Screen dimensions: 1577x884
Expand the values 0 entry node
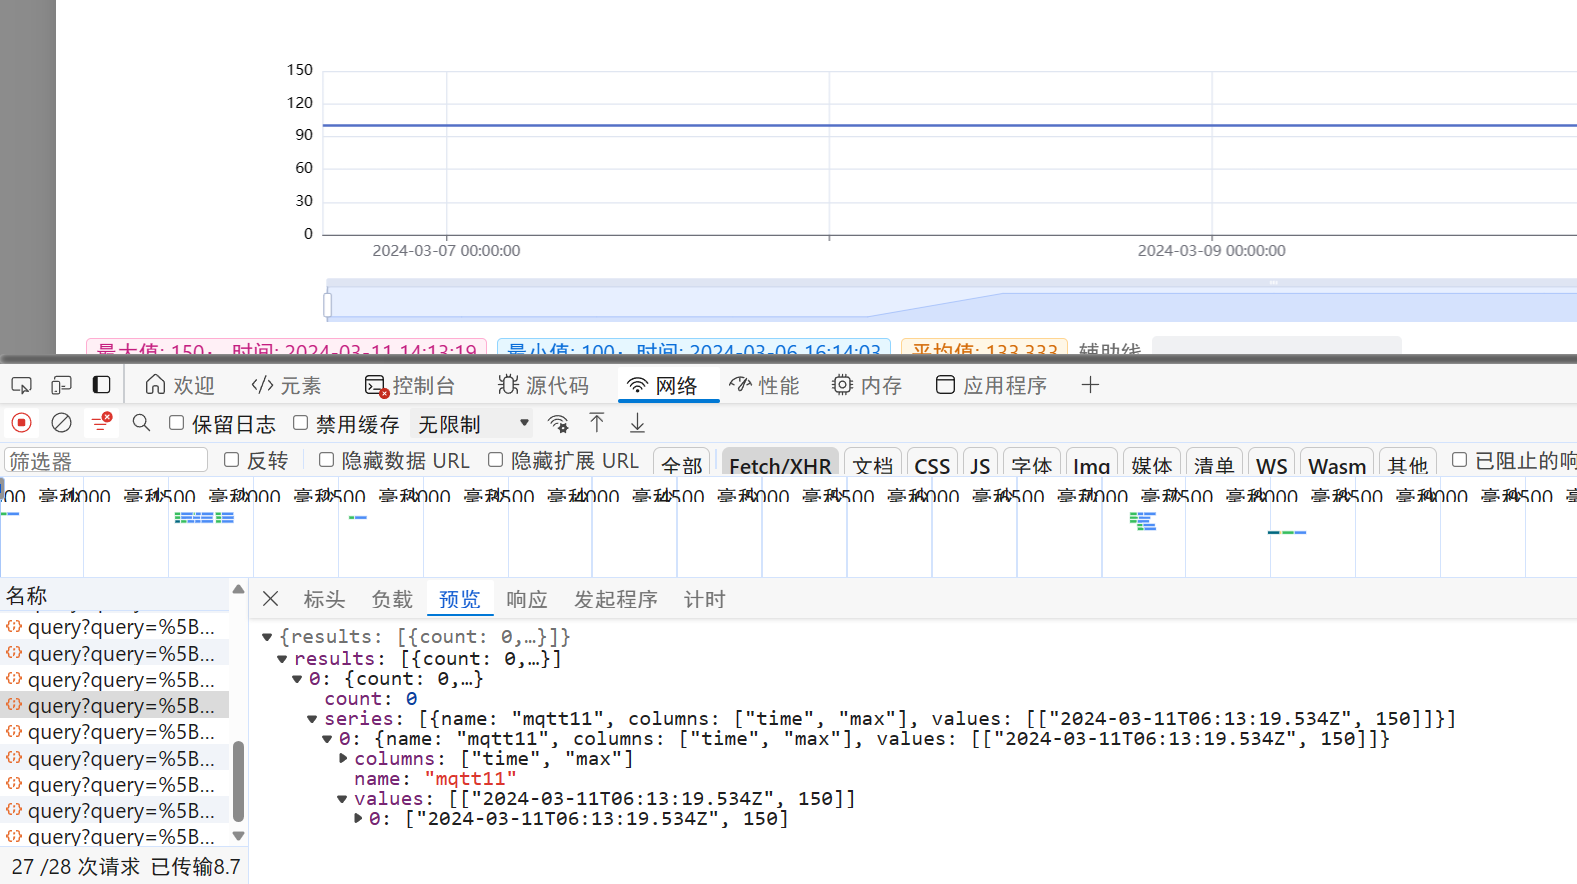coord(358,819)
